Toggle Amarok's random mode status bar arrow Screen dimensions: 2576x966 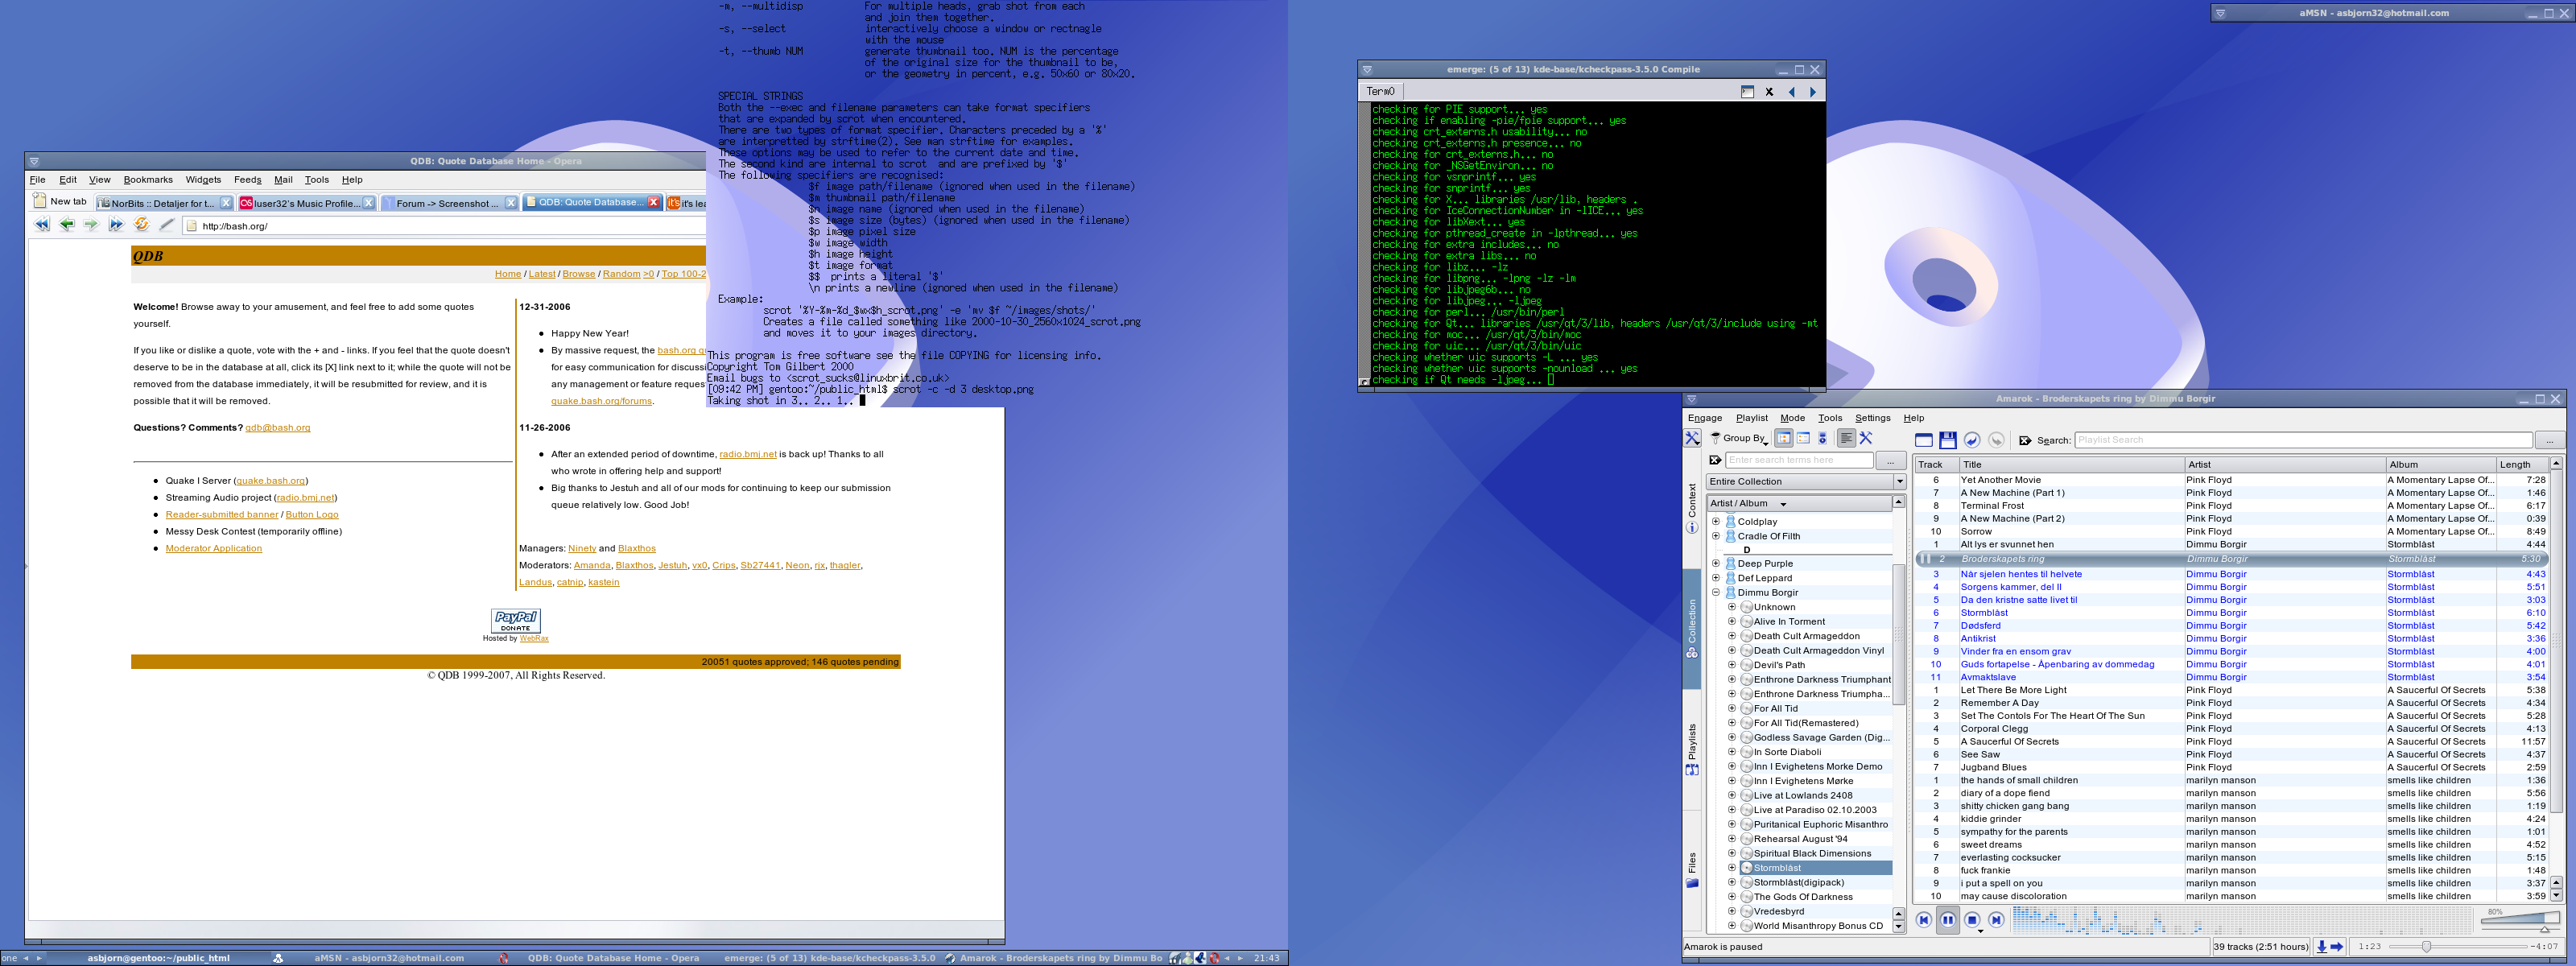click(2337, 946)
